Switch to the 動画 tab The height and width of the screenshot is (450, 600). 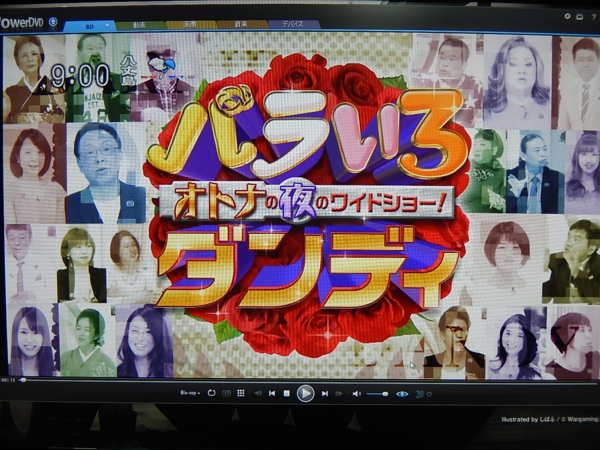(140, 25)
